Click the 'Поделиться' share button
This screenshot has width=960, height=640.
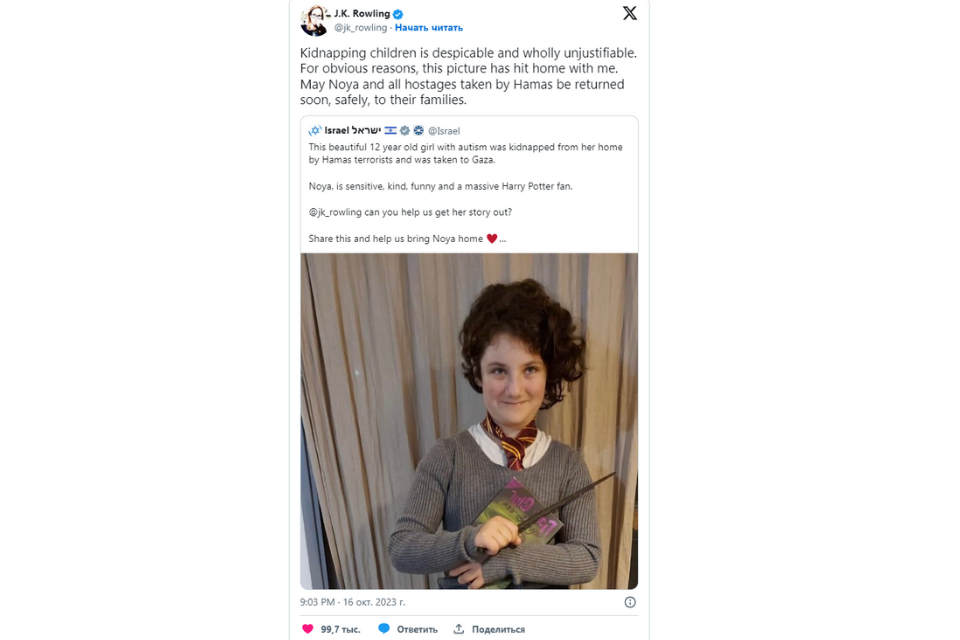coord(498,629)
